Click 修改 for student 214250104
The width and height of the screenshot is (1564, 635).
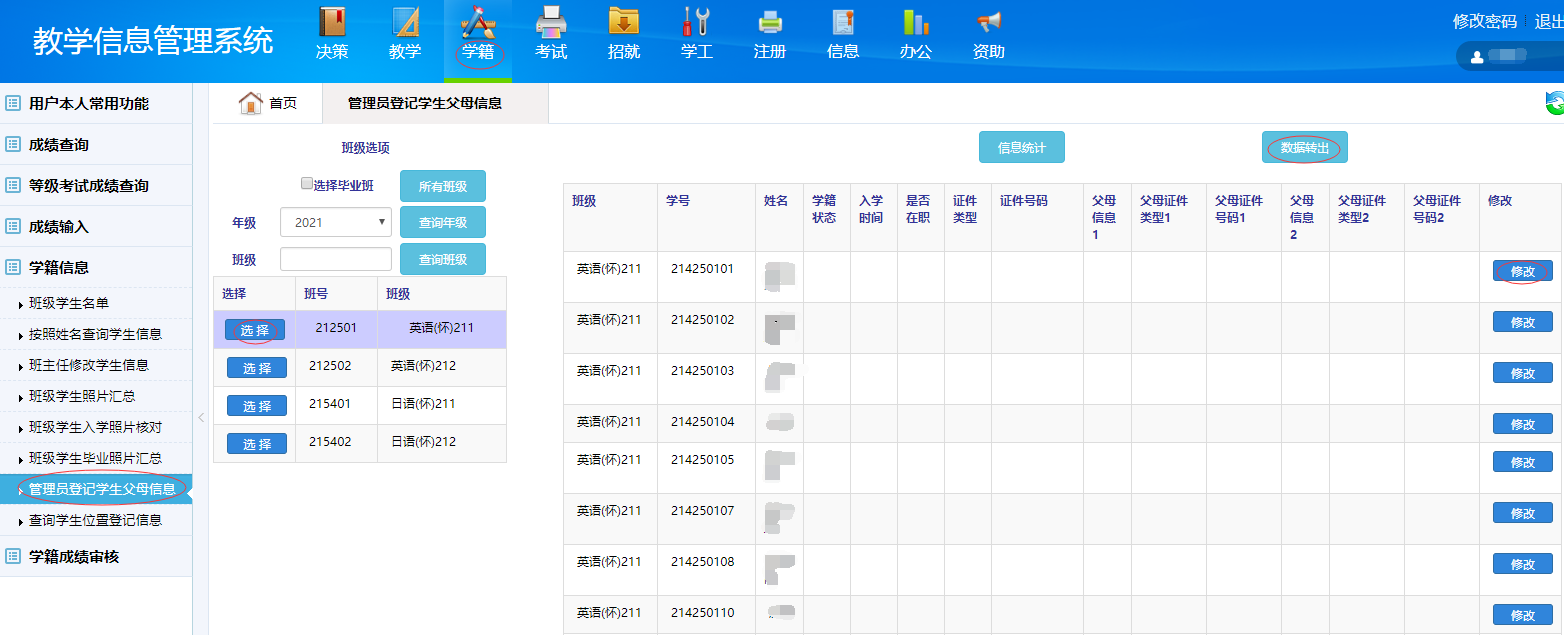pos(1523,424)
